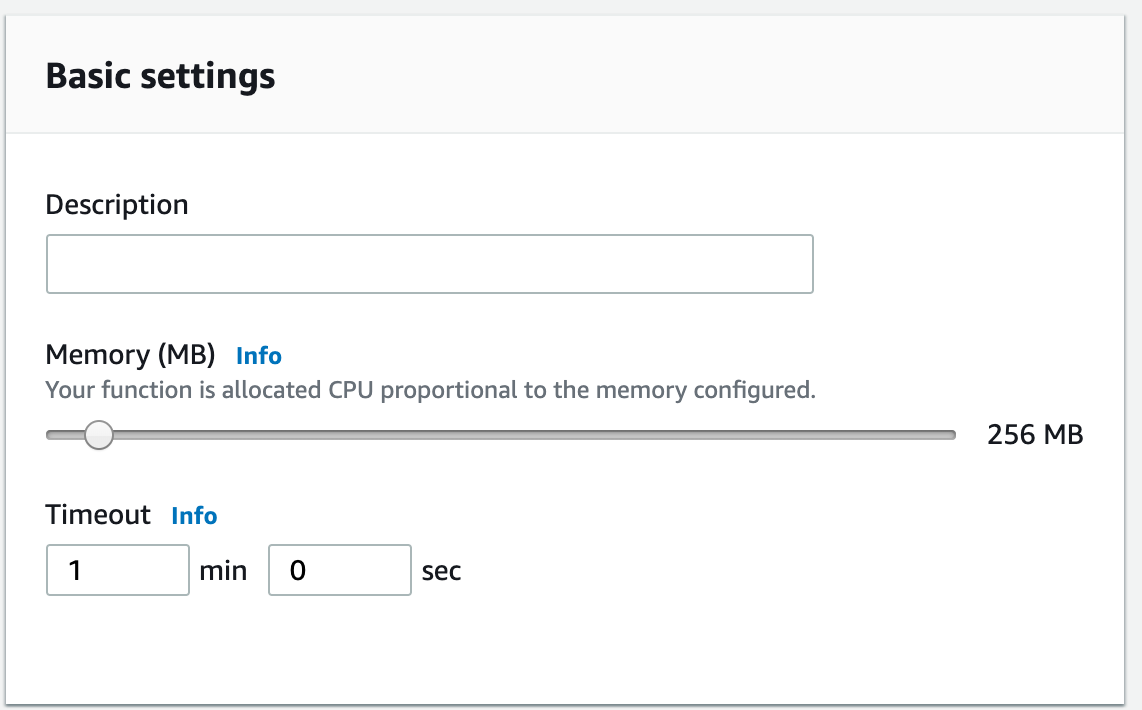
Task: Click the Description text input field
Action: tap(429, 264)
